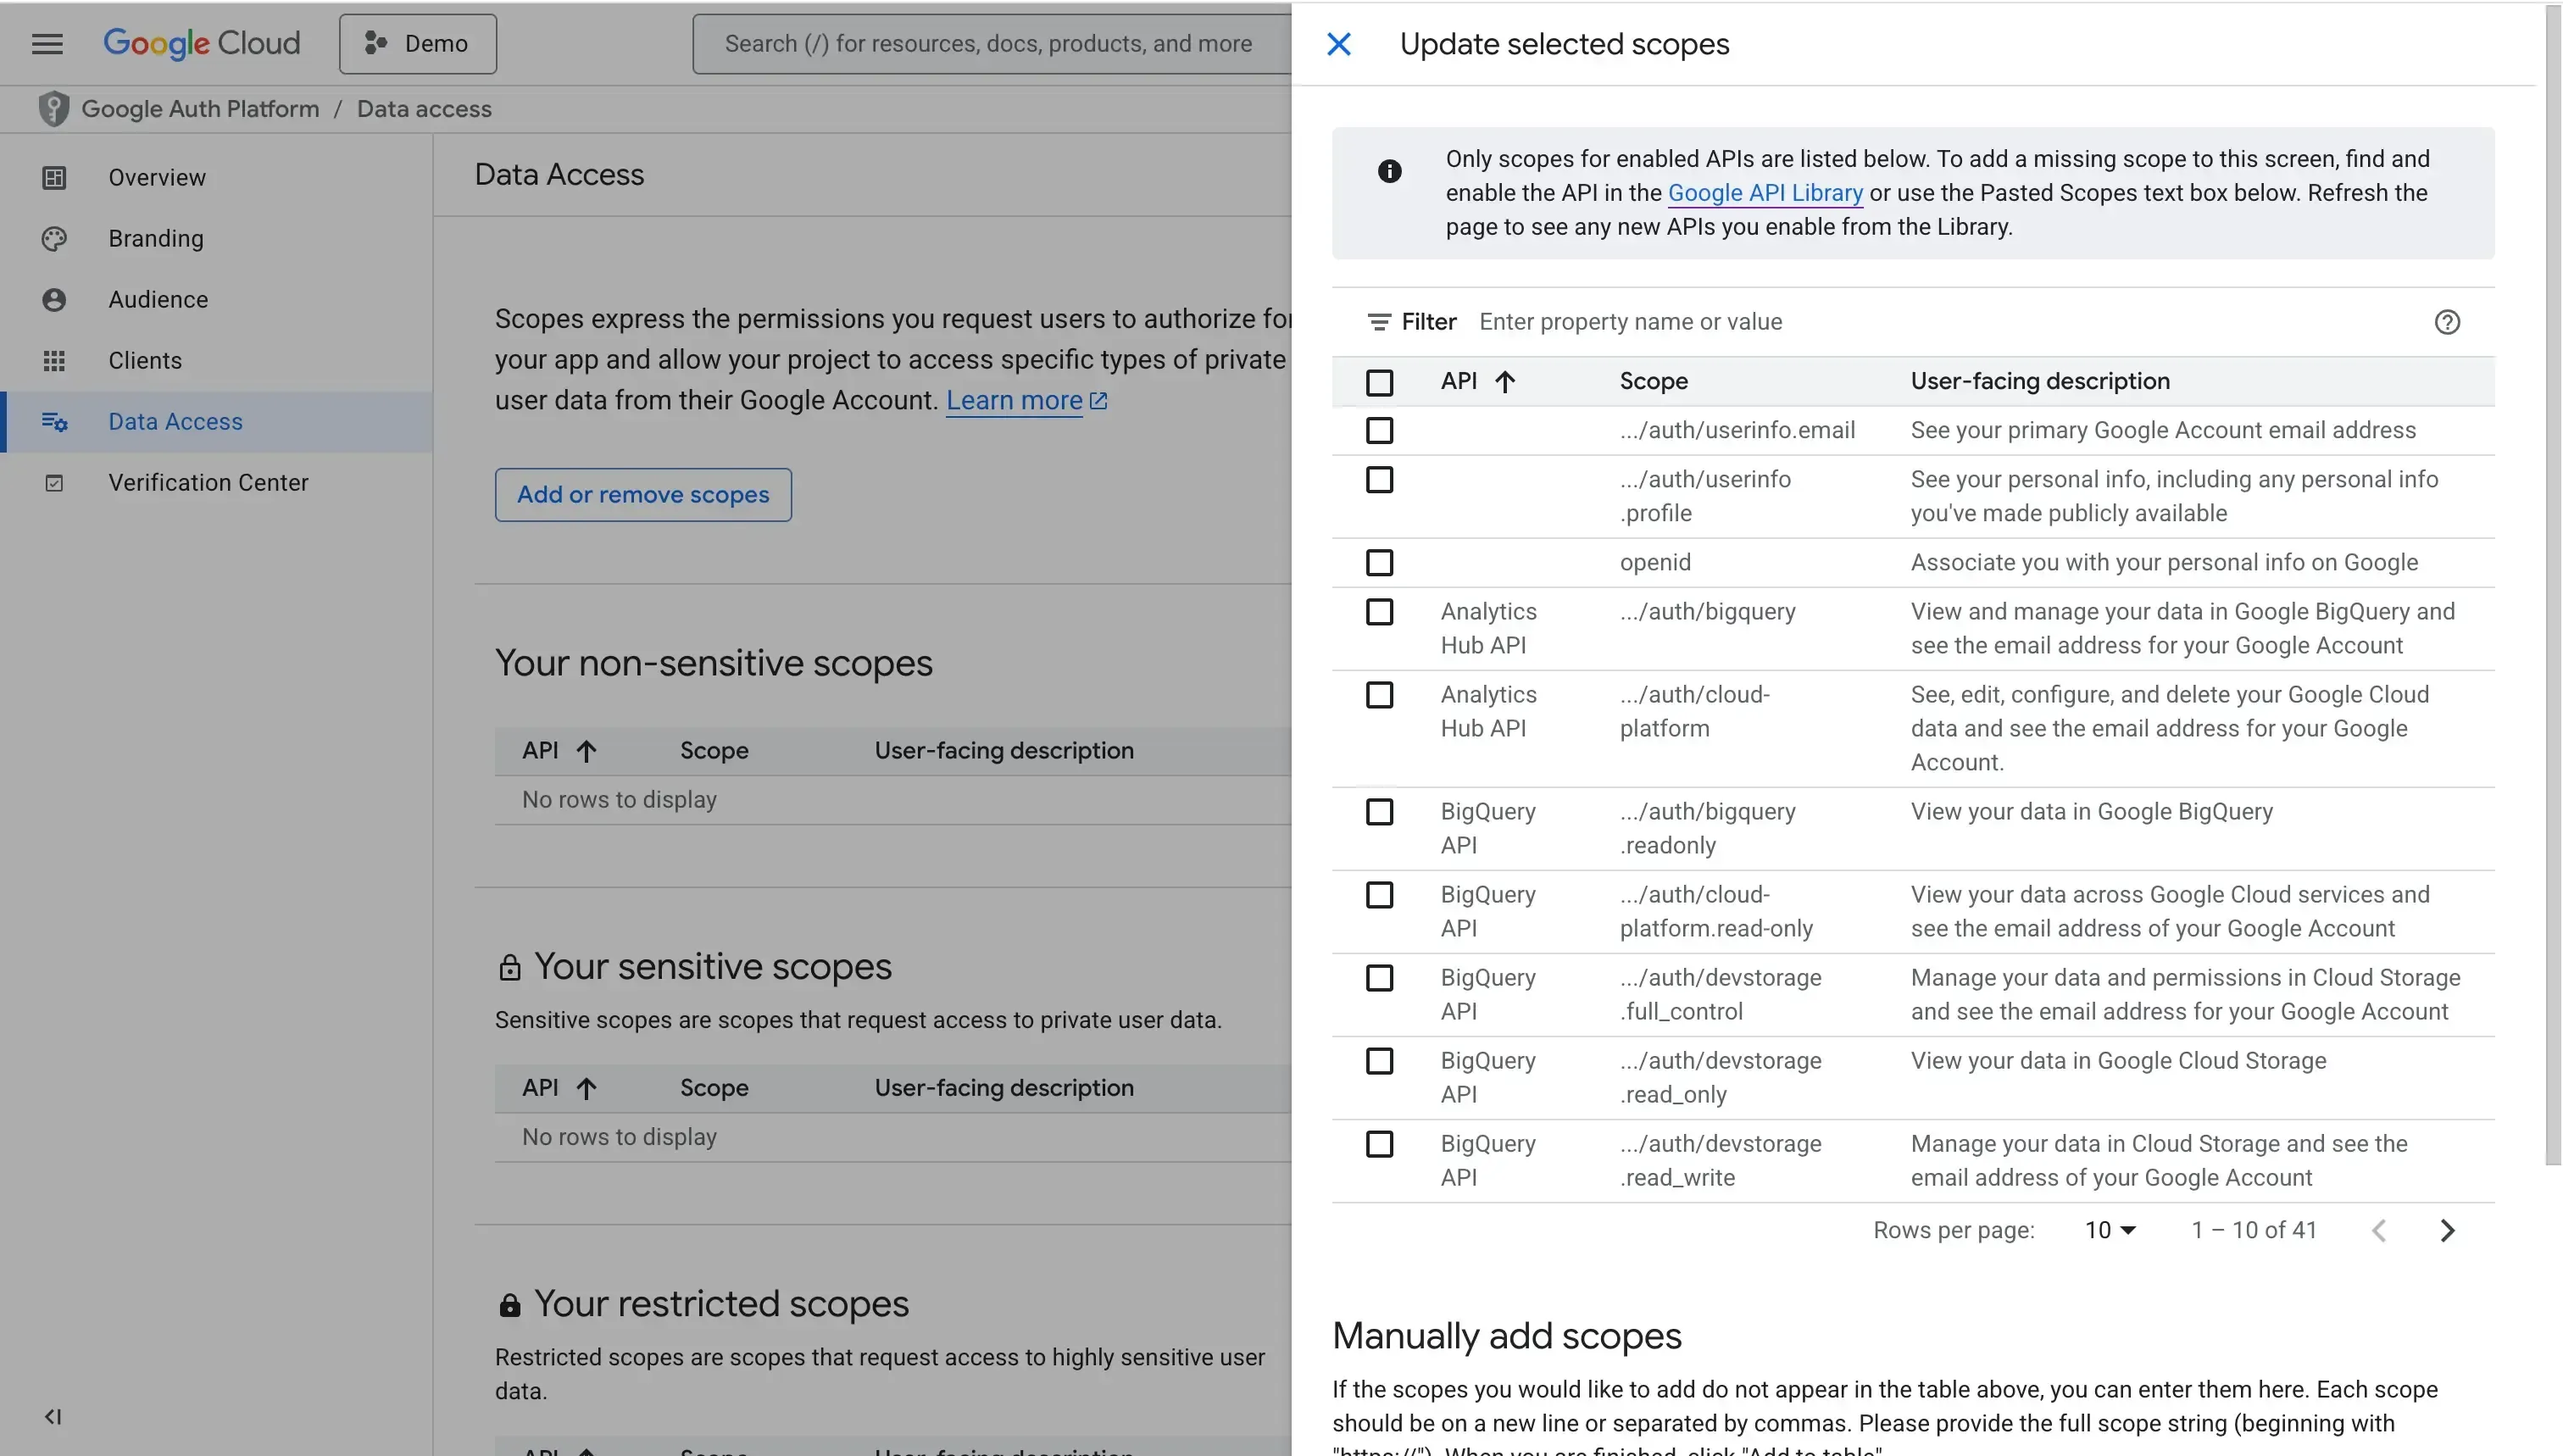Click the lock icon beside restricted scopes

(x=509, y=1304)
